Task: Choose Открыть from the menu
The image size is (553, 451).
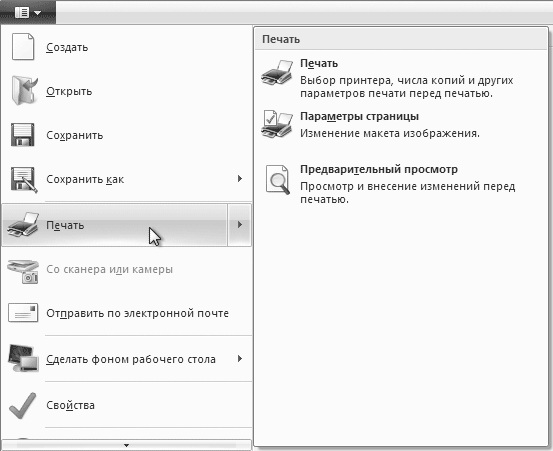Action: [126, 91]
